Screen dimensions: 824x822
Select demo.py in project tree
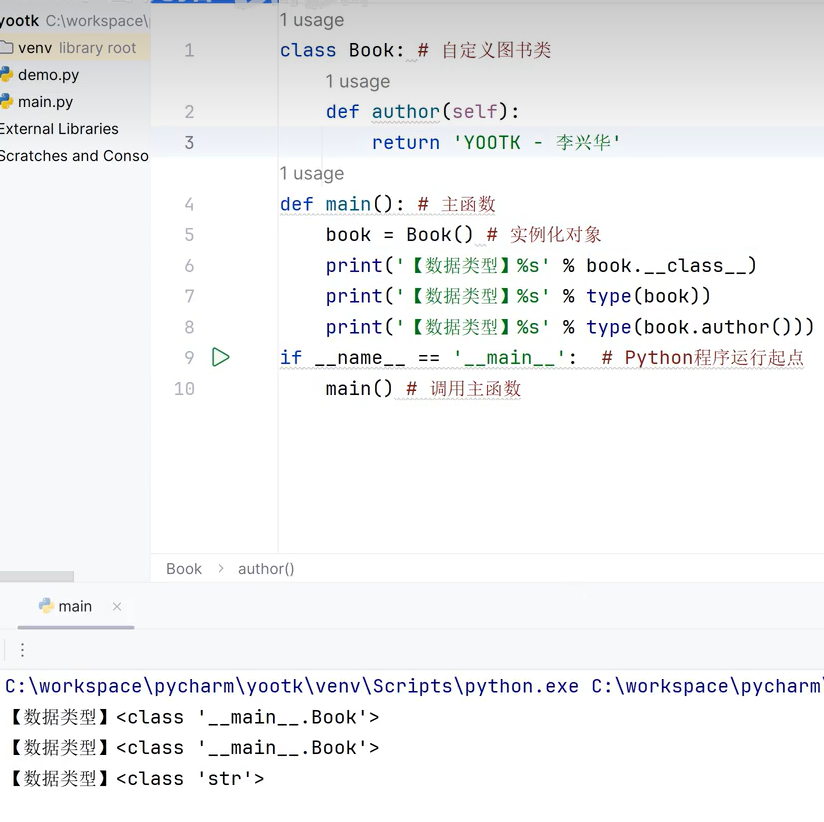click(48, 75)
